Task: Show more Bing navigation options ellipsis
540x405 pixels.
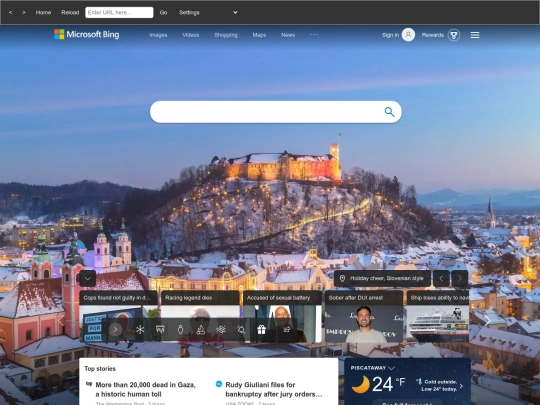Action: (314, 34)
